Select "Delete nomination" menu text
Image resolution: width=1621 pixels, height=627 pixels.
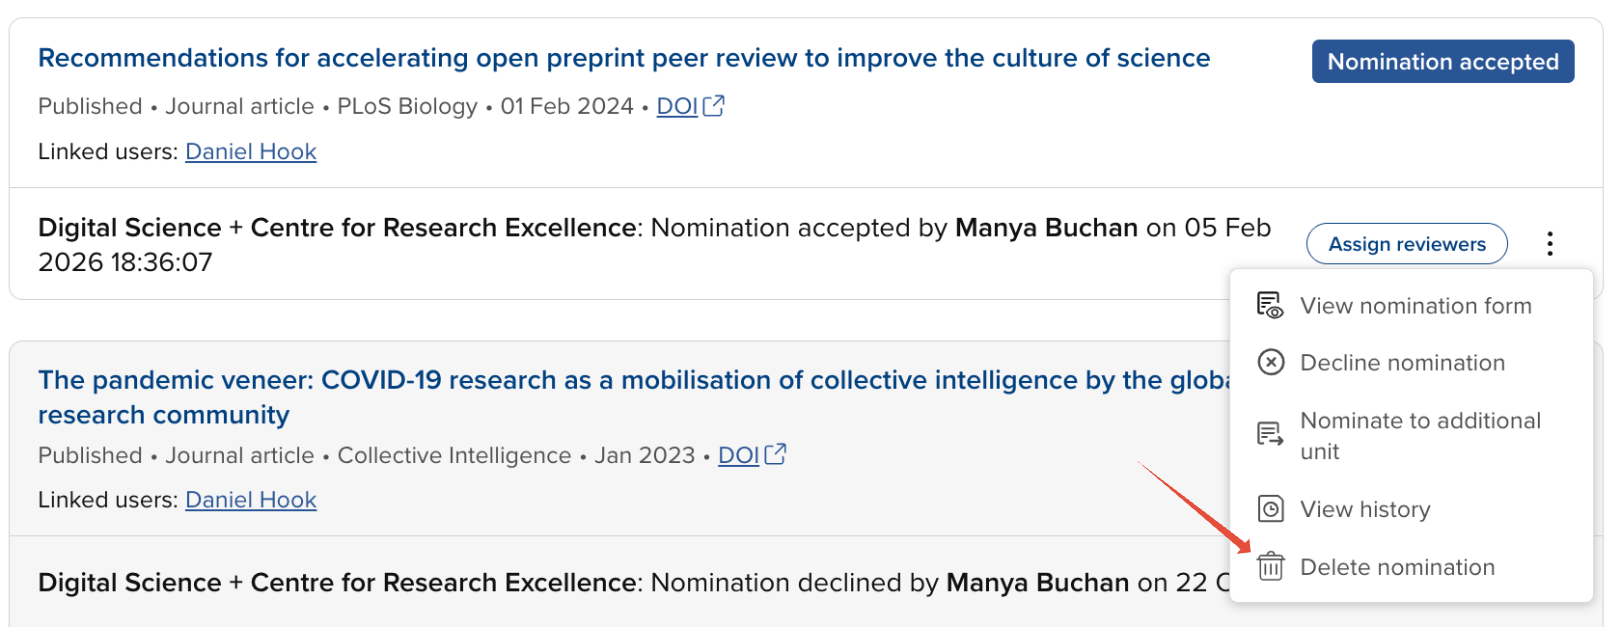(1397, 568)
